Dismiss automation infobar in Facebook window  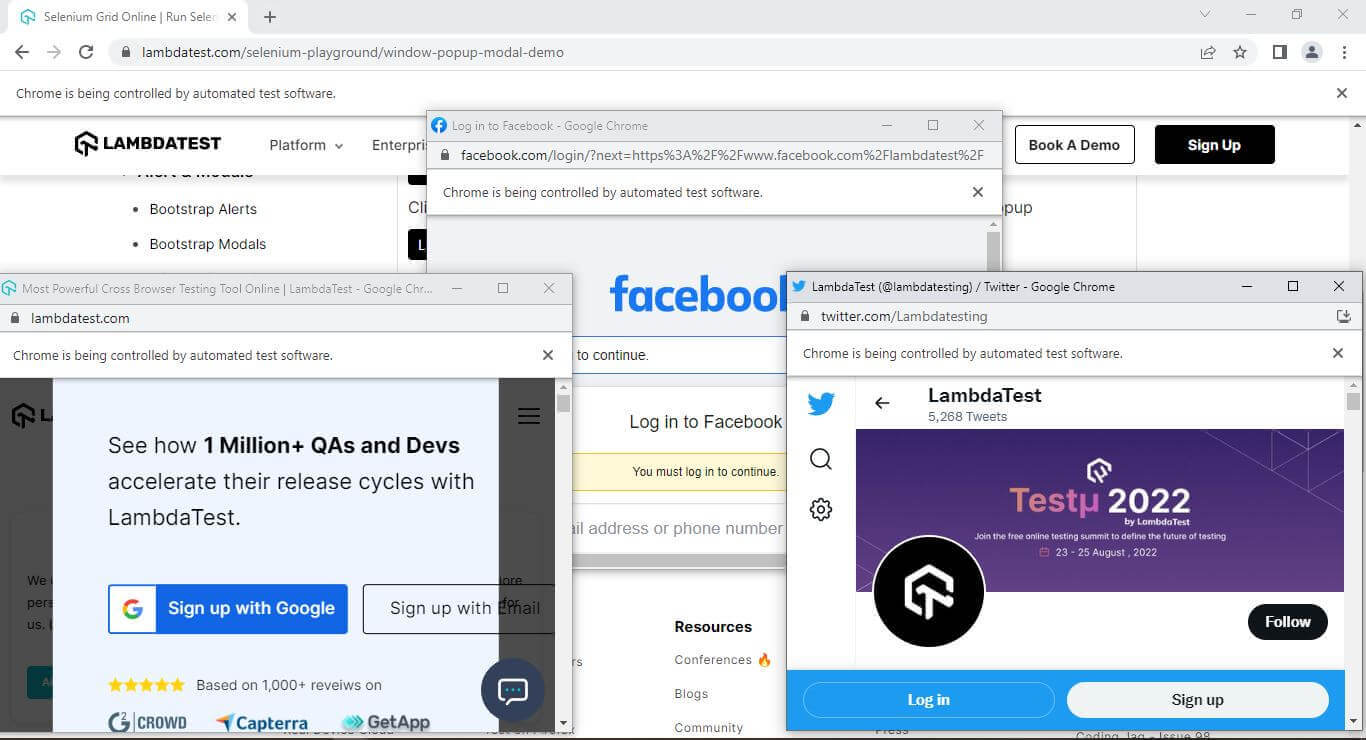[978, 192]
